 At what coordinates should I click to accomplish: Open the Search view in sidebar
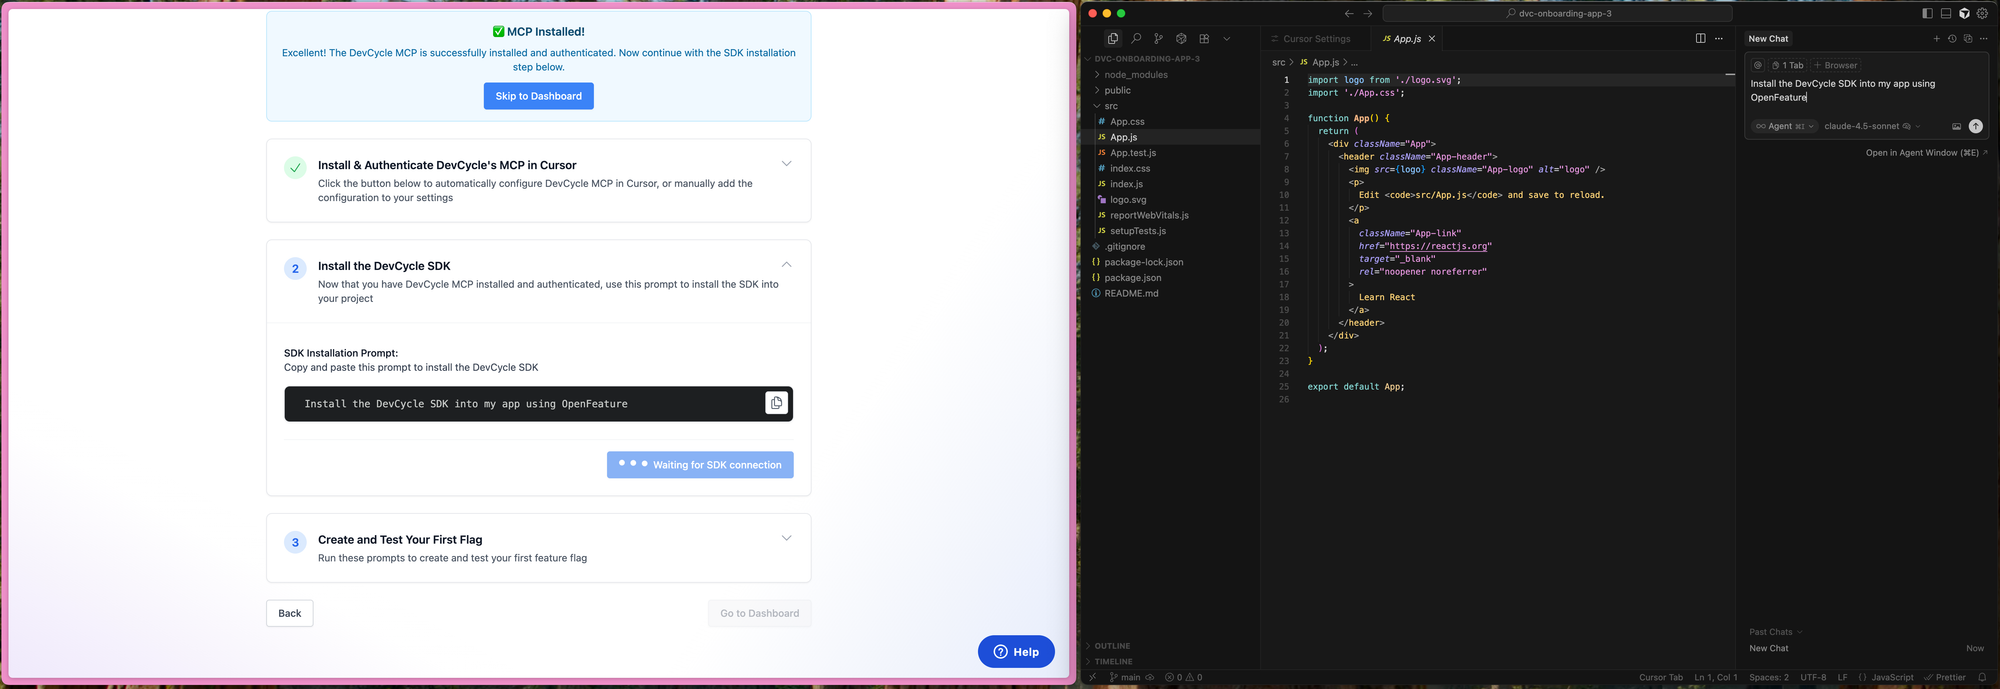coord(1136,39)
